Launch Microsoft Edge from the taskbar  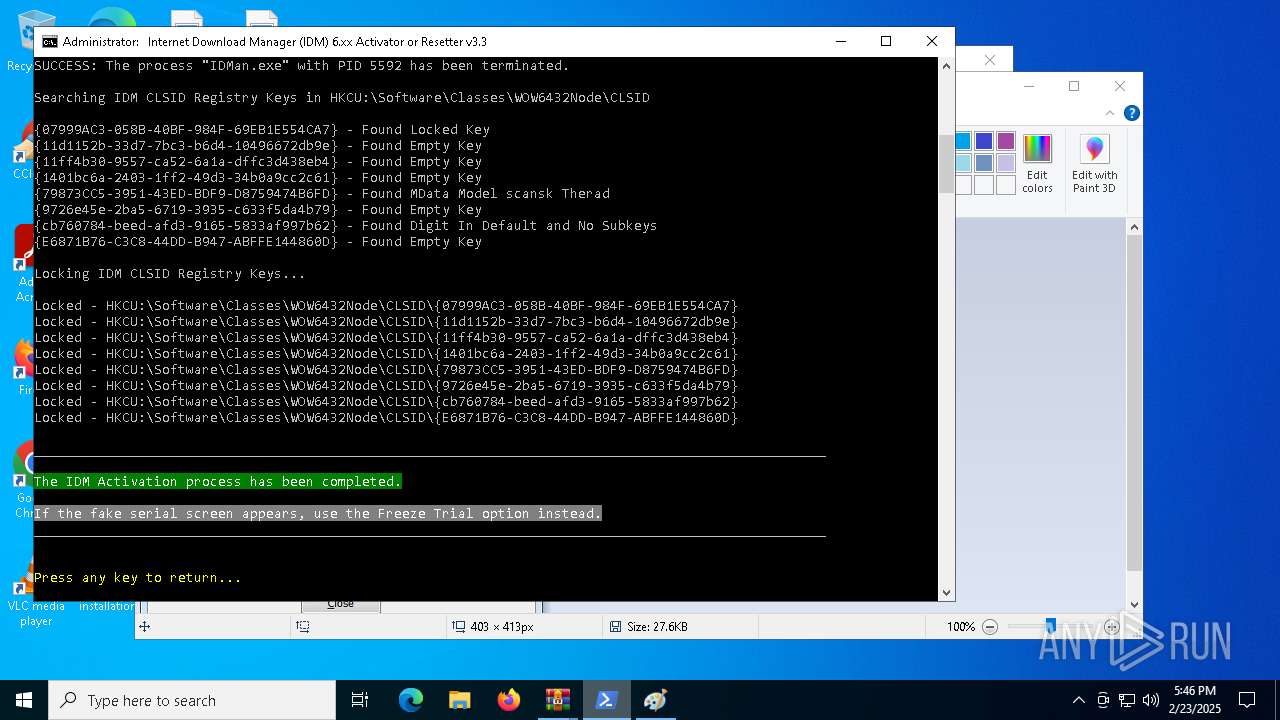411,700
